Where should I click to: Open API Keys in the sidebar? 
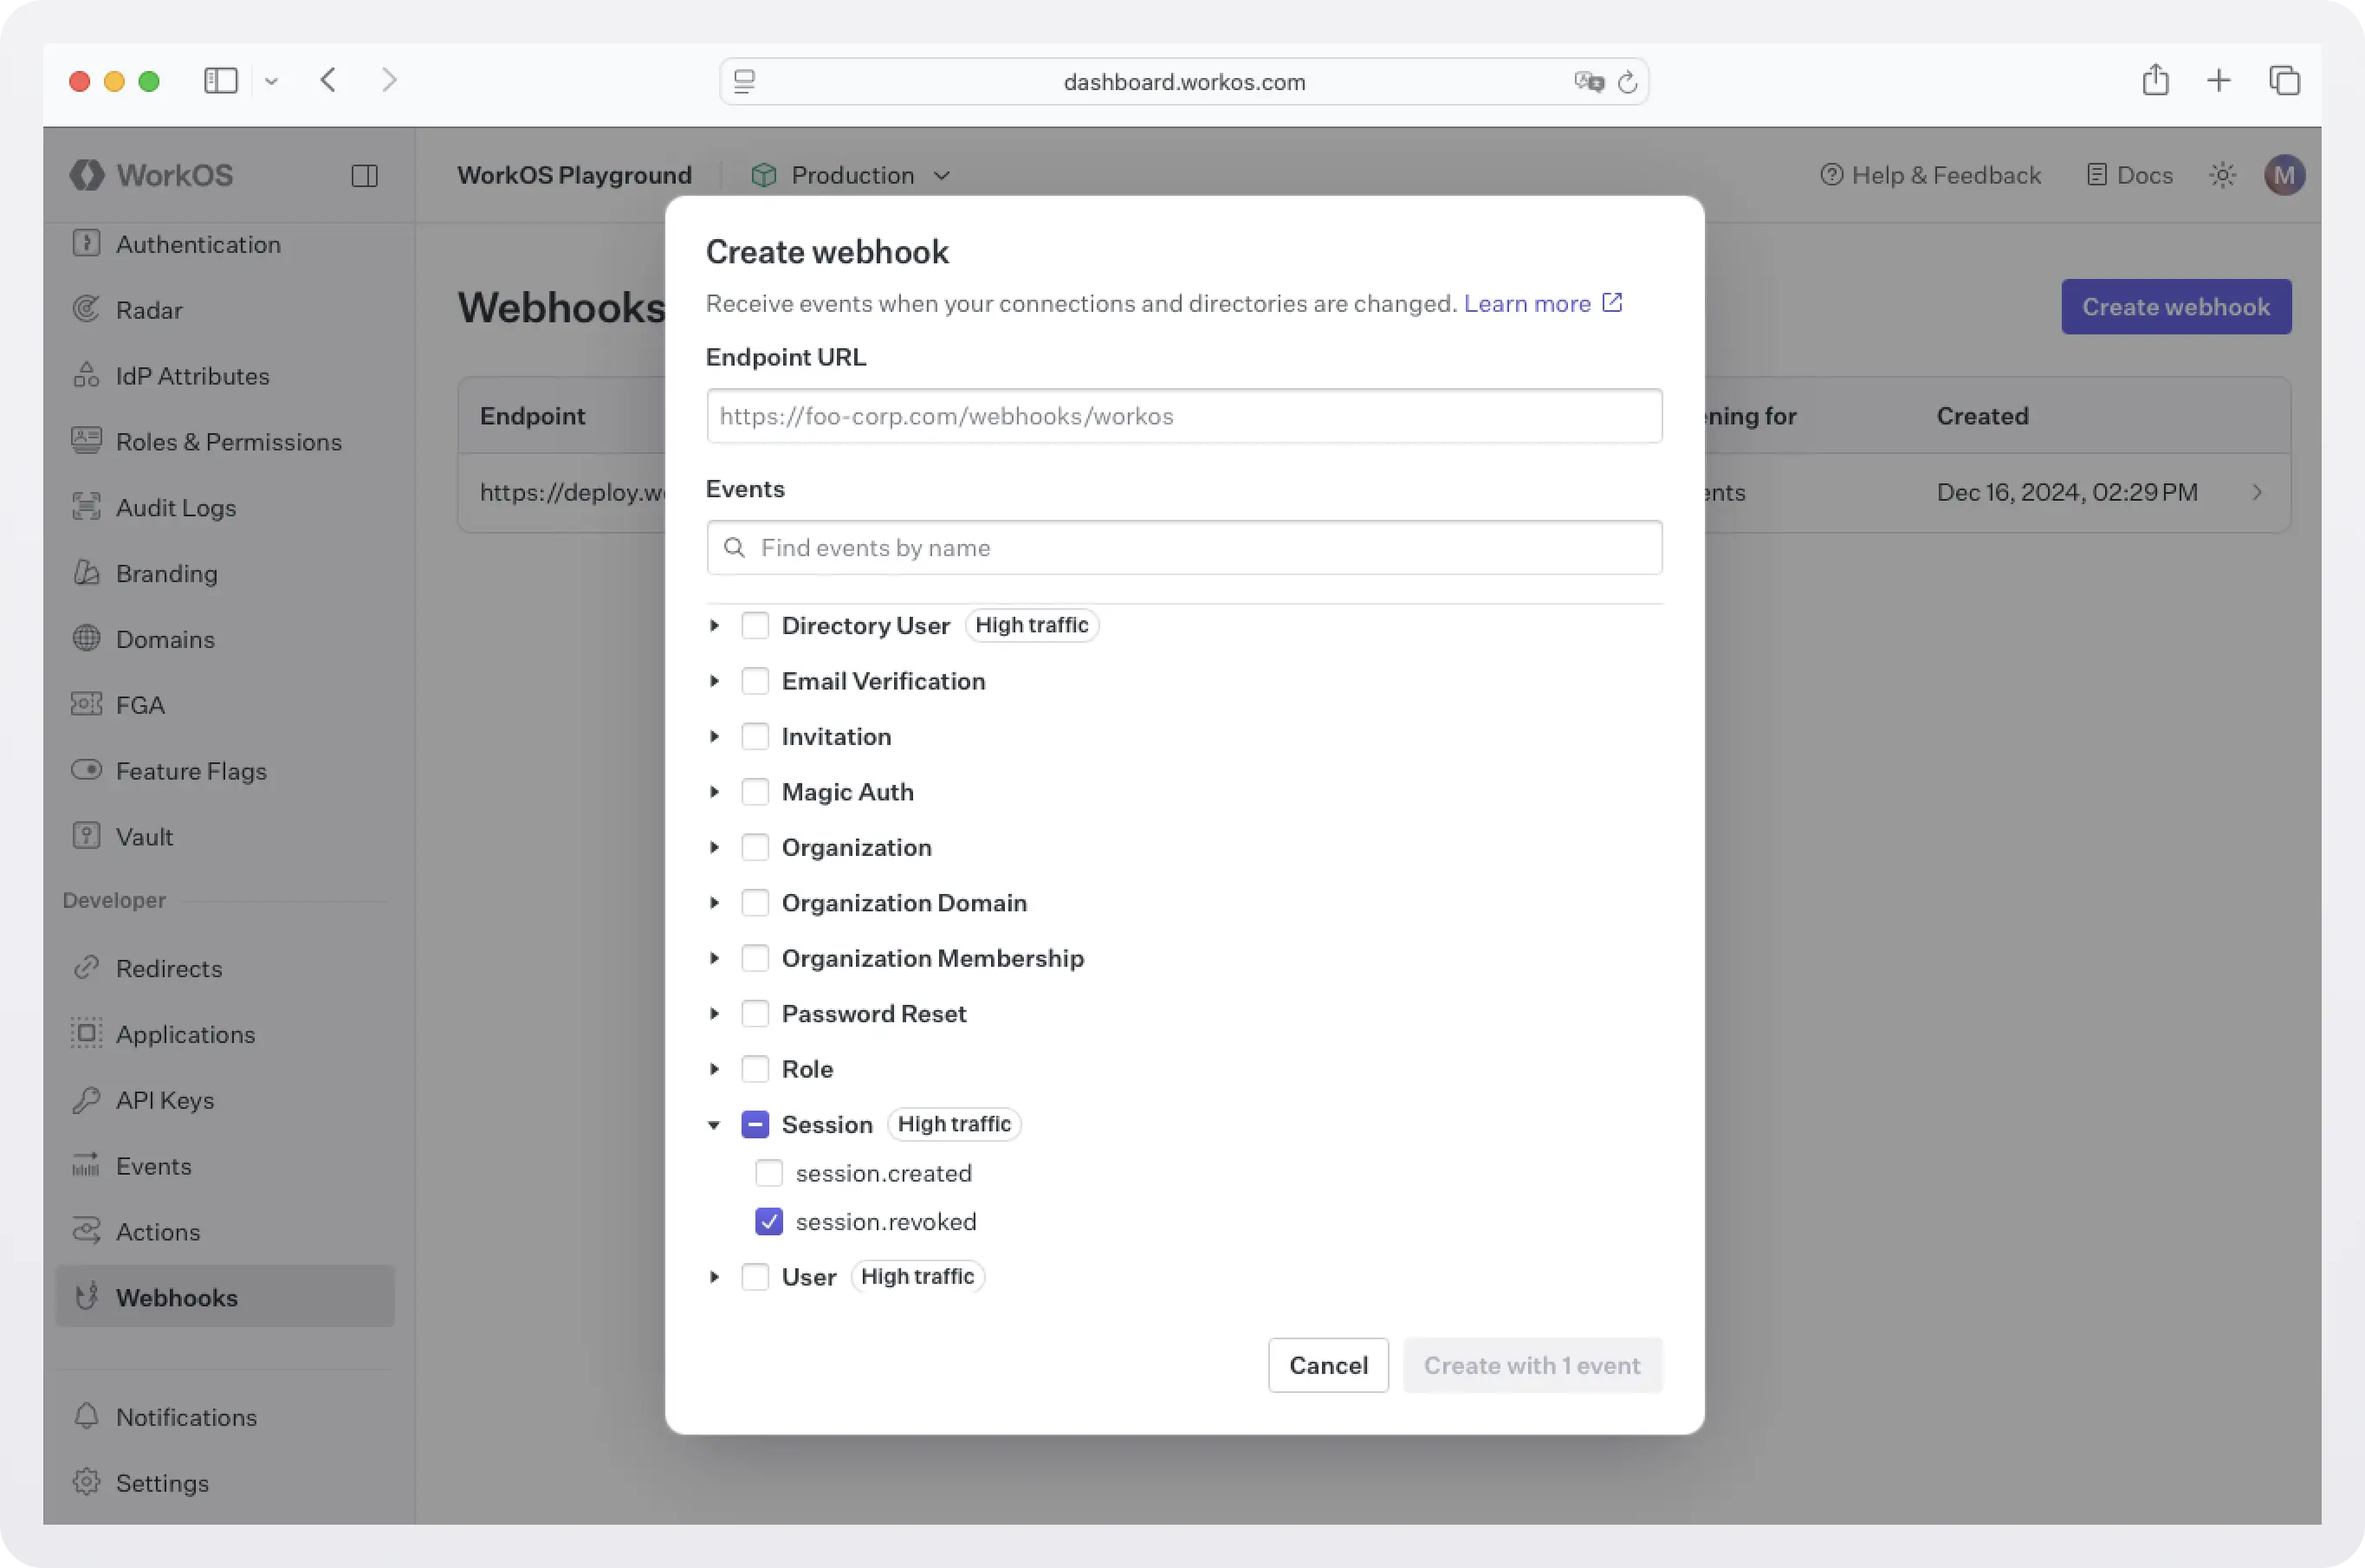(x=165, y=1100)
